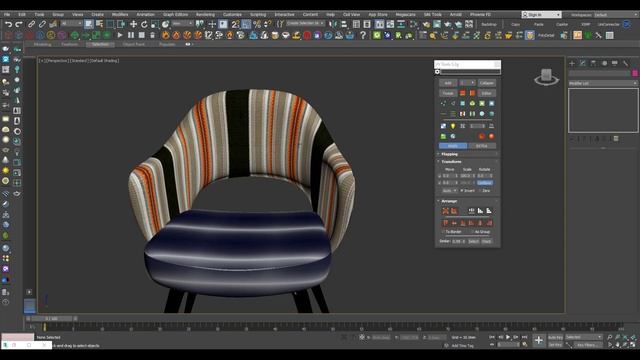Click the first red arrange icon under Arrange
Viewport: 640px width, 360px height.
445,211
